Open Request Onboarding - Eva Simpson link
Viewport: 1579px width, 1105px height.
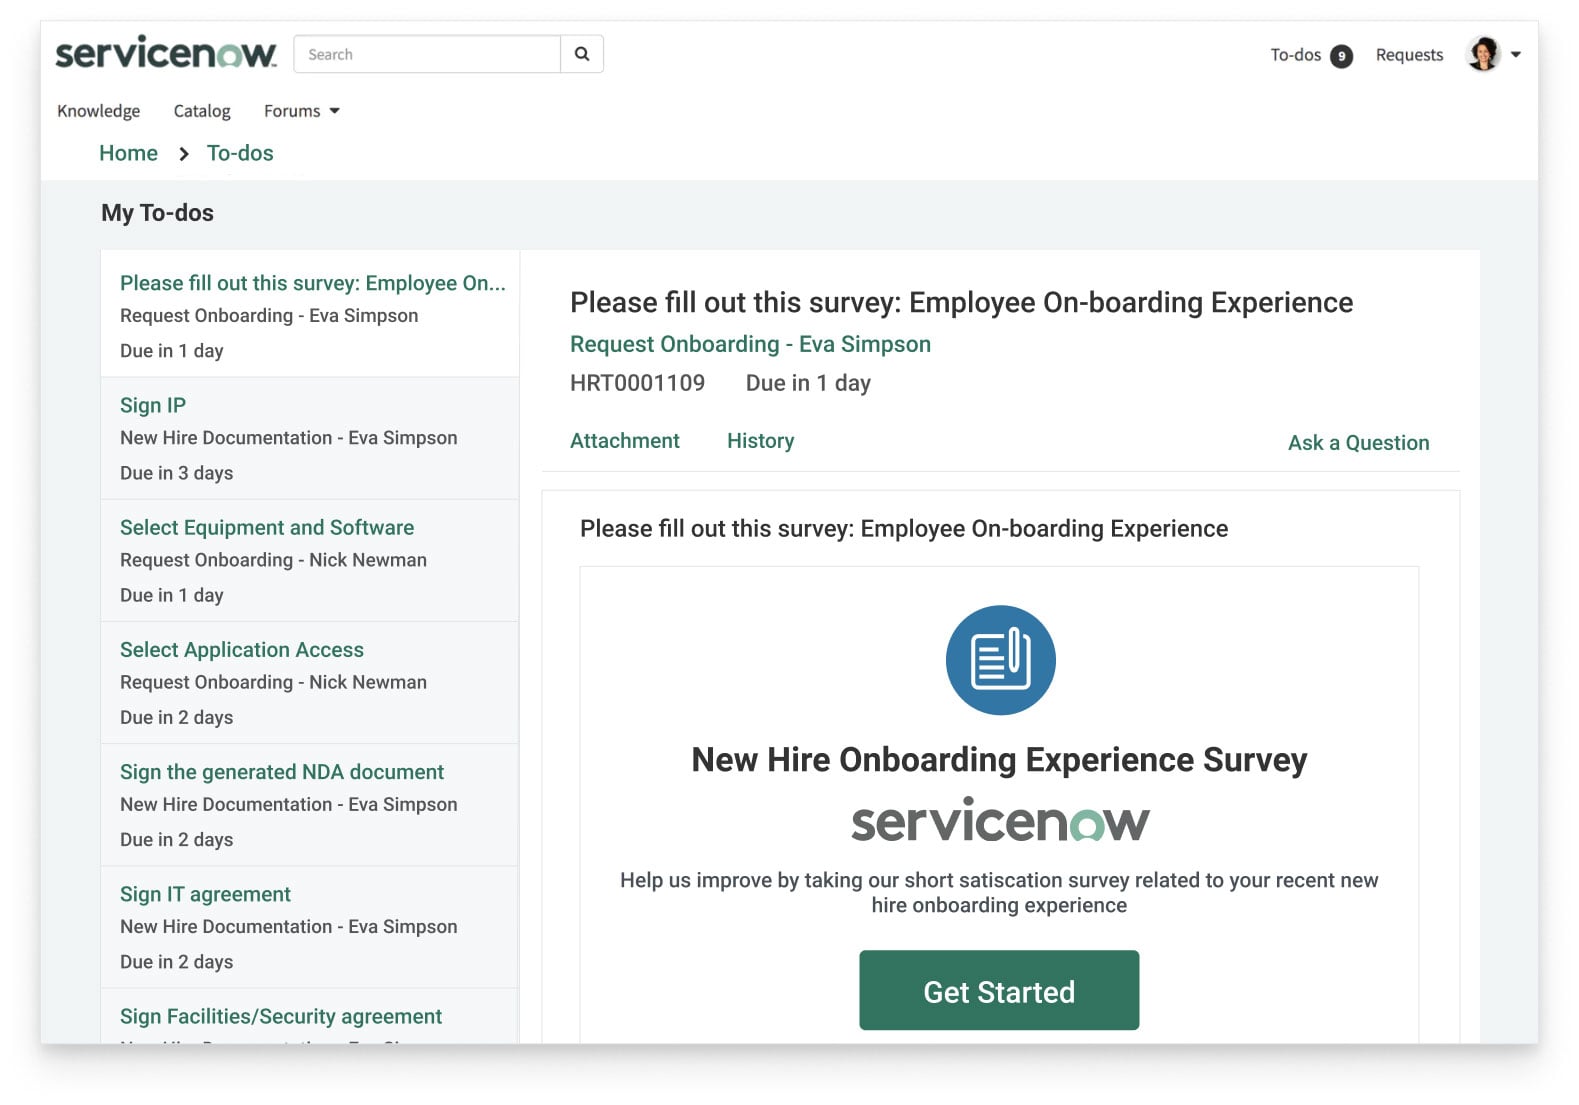750,344
